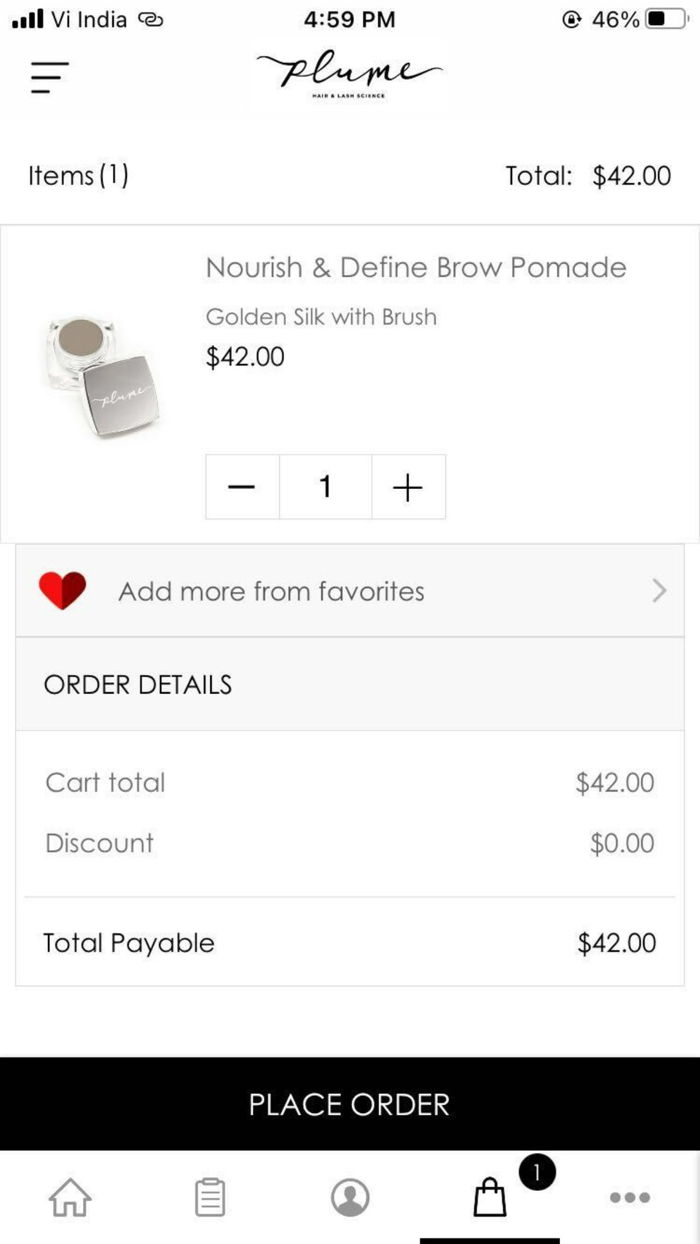The height and width of the screenshot is (1244, 700).
Task: Tap the favorites heart icon
Action: point(62,591)
